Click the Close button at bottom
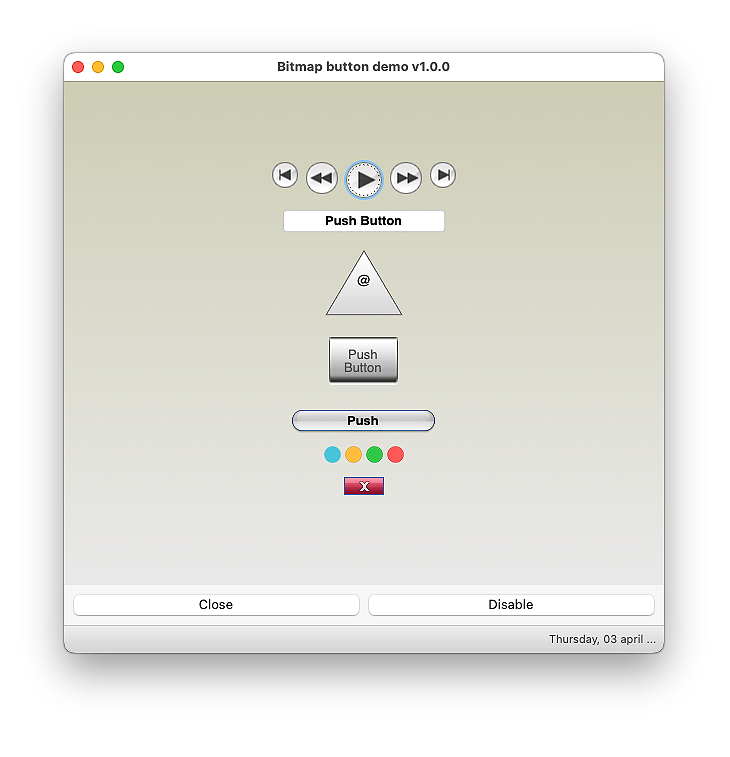Viewport: 730px width, 757px height. pyautogui.click(x=216, y=605)
